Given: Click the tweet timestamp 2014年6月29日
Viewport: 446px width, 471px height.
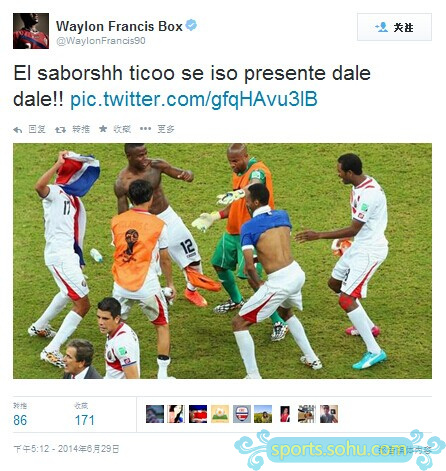Looking at the screenshot, I should (66, 449).
